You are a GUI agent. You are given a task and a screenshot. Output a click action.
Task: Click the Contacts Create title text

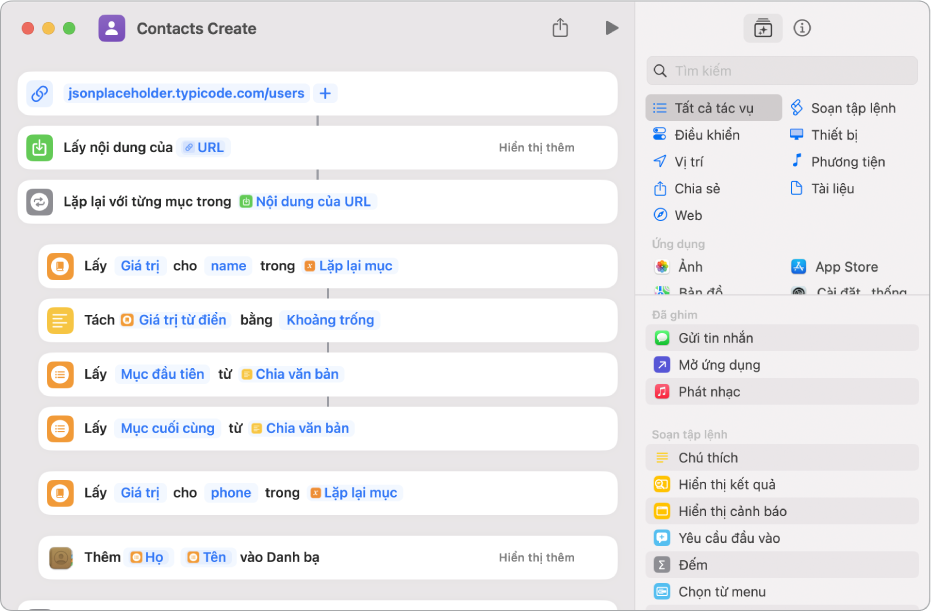(x=197, y=28)
